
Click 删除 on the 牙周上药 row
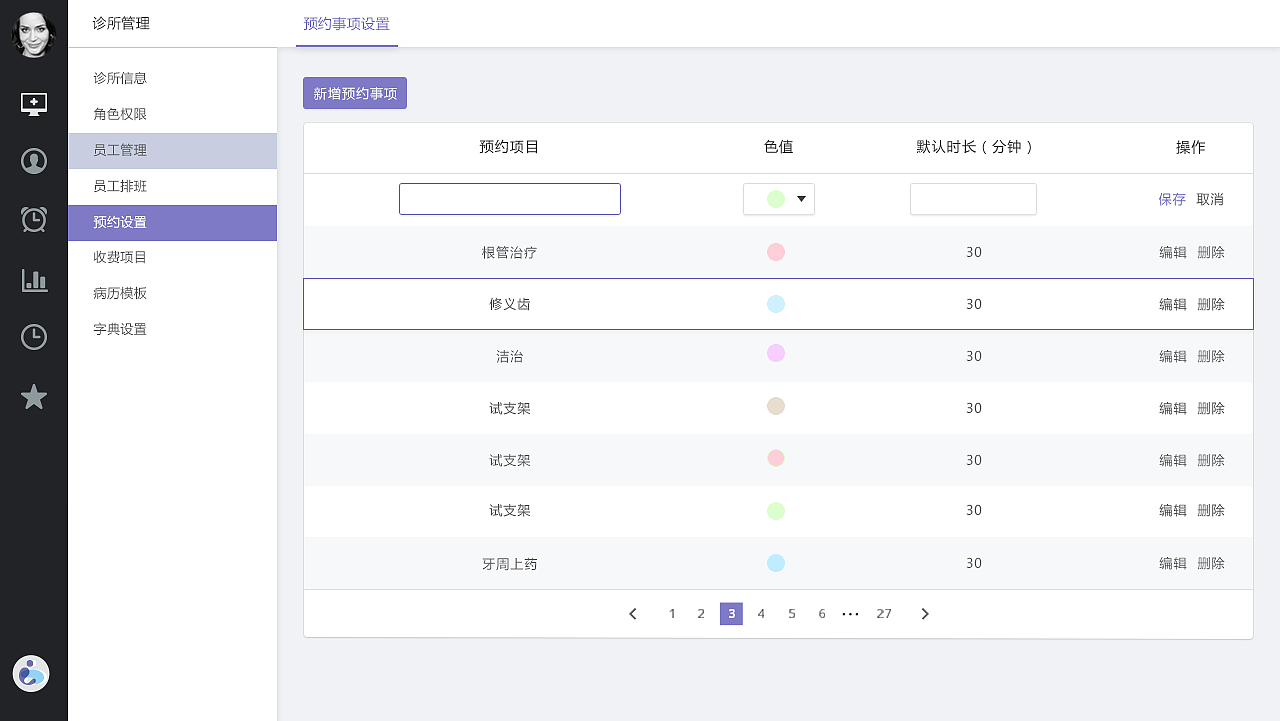point(1210,563)
